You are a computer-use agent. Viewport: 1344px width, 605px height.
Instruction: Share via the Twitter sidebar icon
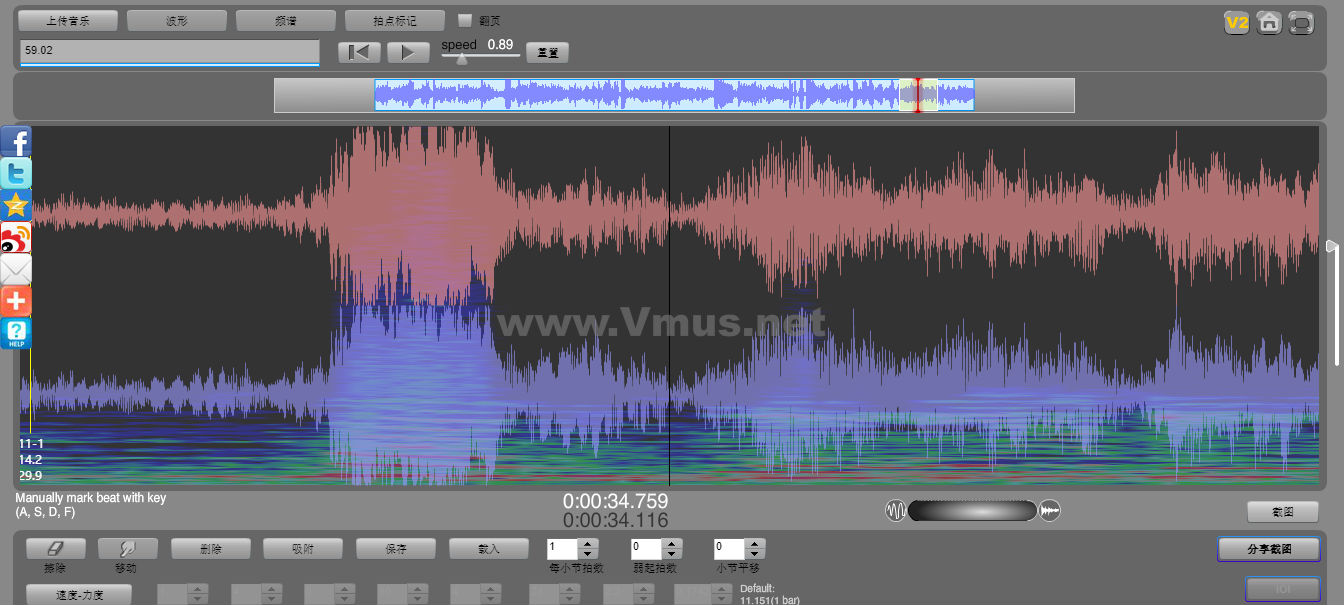pyautogui.click(x=16, y=174)
